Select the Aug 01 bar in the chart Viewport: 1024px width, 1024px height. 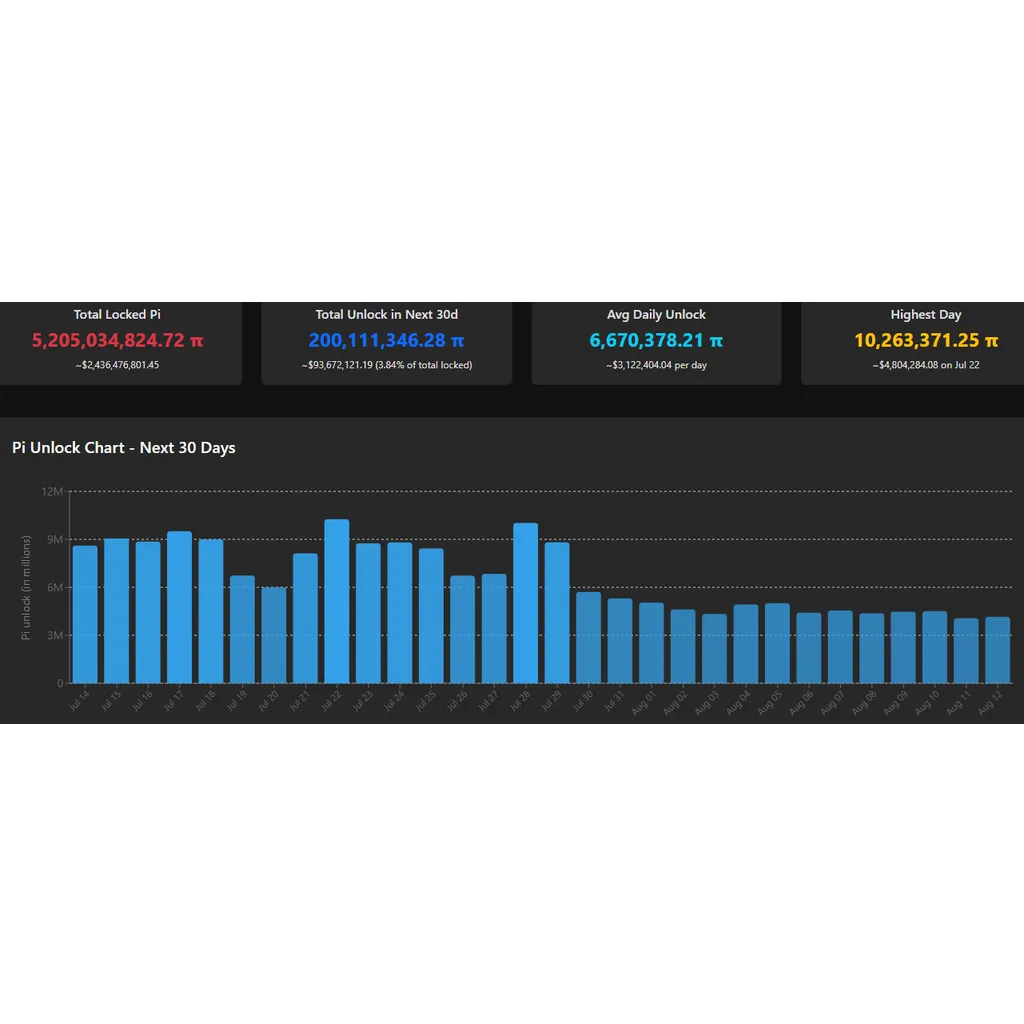coord(651,643)
